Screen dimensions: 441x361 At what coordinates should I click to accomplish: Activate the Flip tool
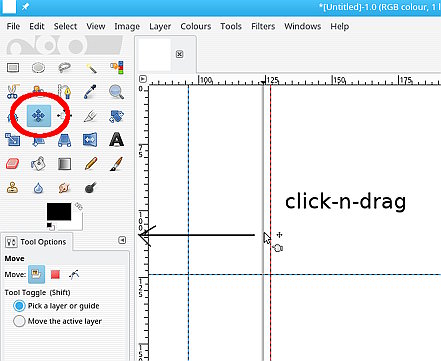[x=90, y=140]
